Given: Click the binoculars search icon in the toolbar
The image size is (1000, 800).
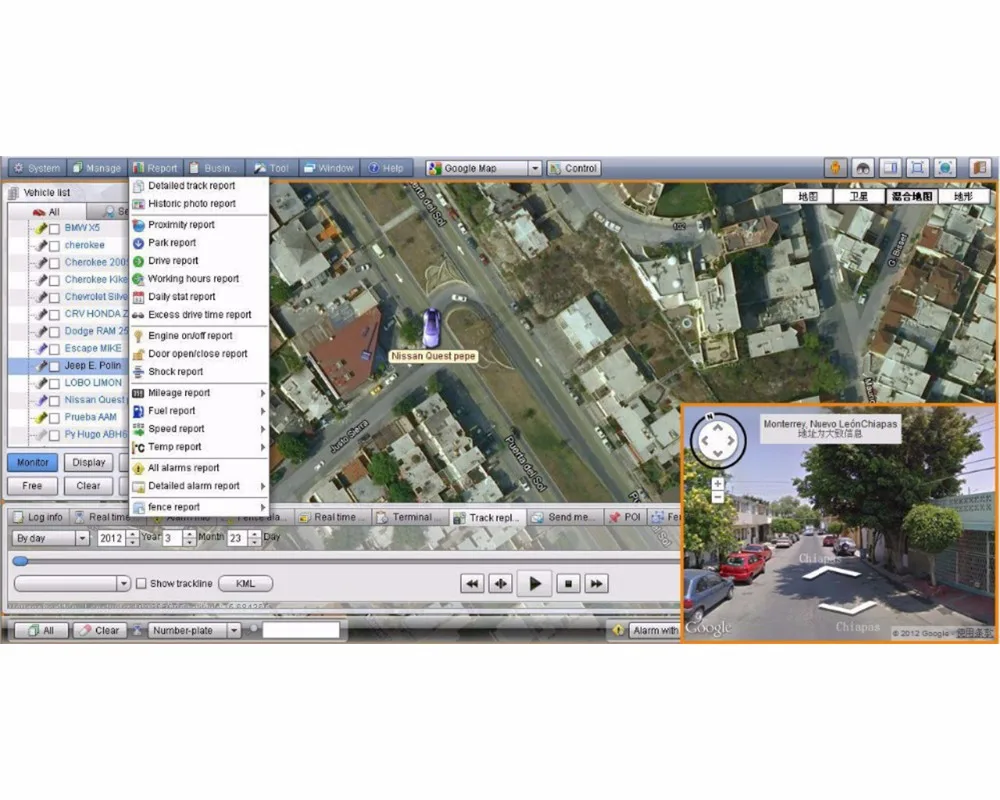Looking at the screenshot, I should click(862, 168).
